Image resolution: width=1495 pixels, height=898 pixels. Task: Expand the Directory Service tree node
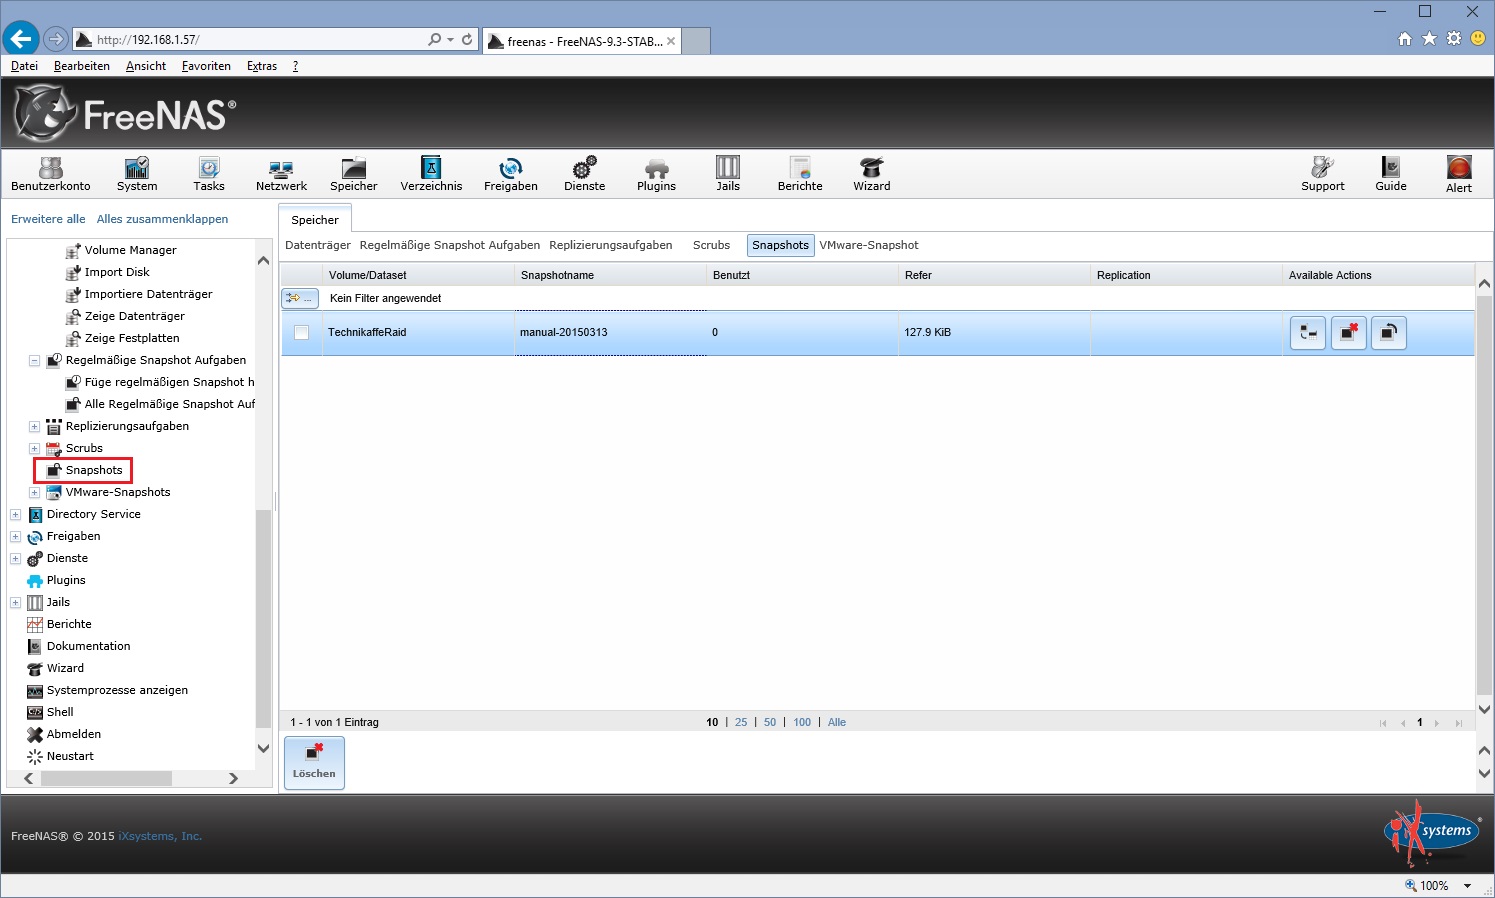tap(15, 515)
